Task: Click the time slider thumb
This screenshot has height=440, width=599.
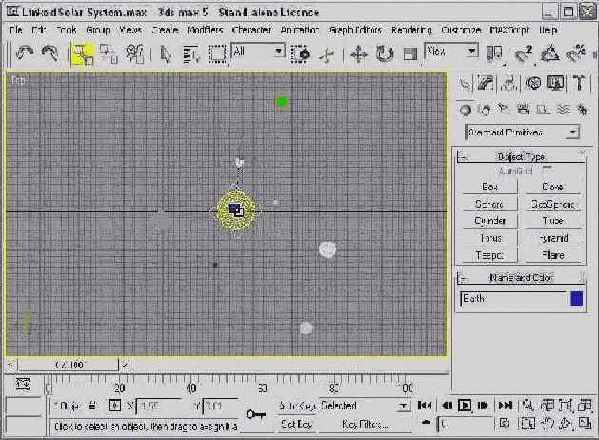Action: tap(68, 365)
